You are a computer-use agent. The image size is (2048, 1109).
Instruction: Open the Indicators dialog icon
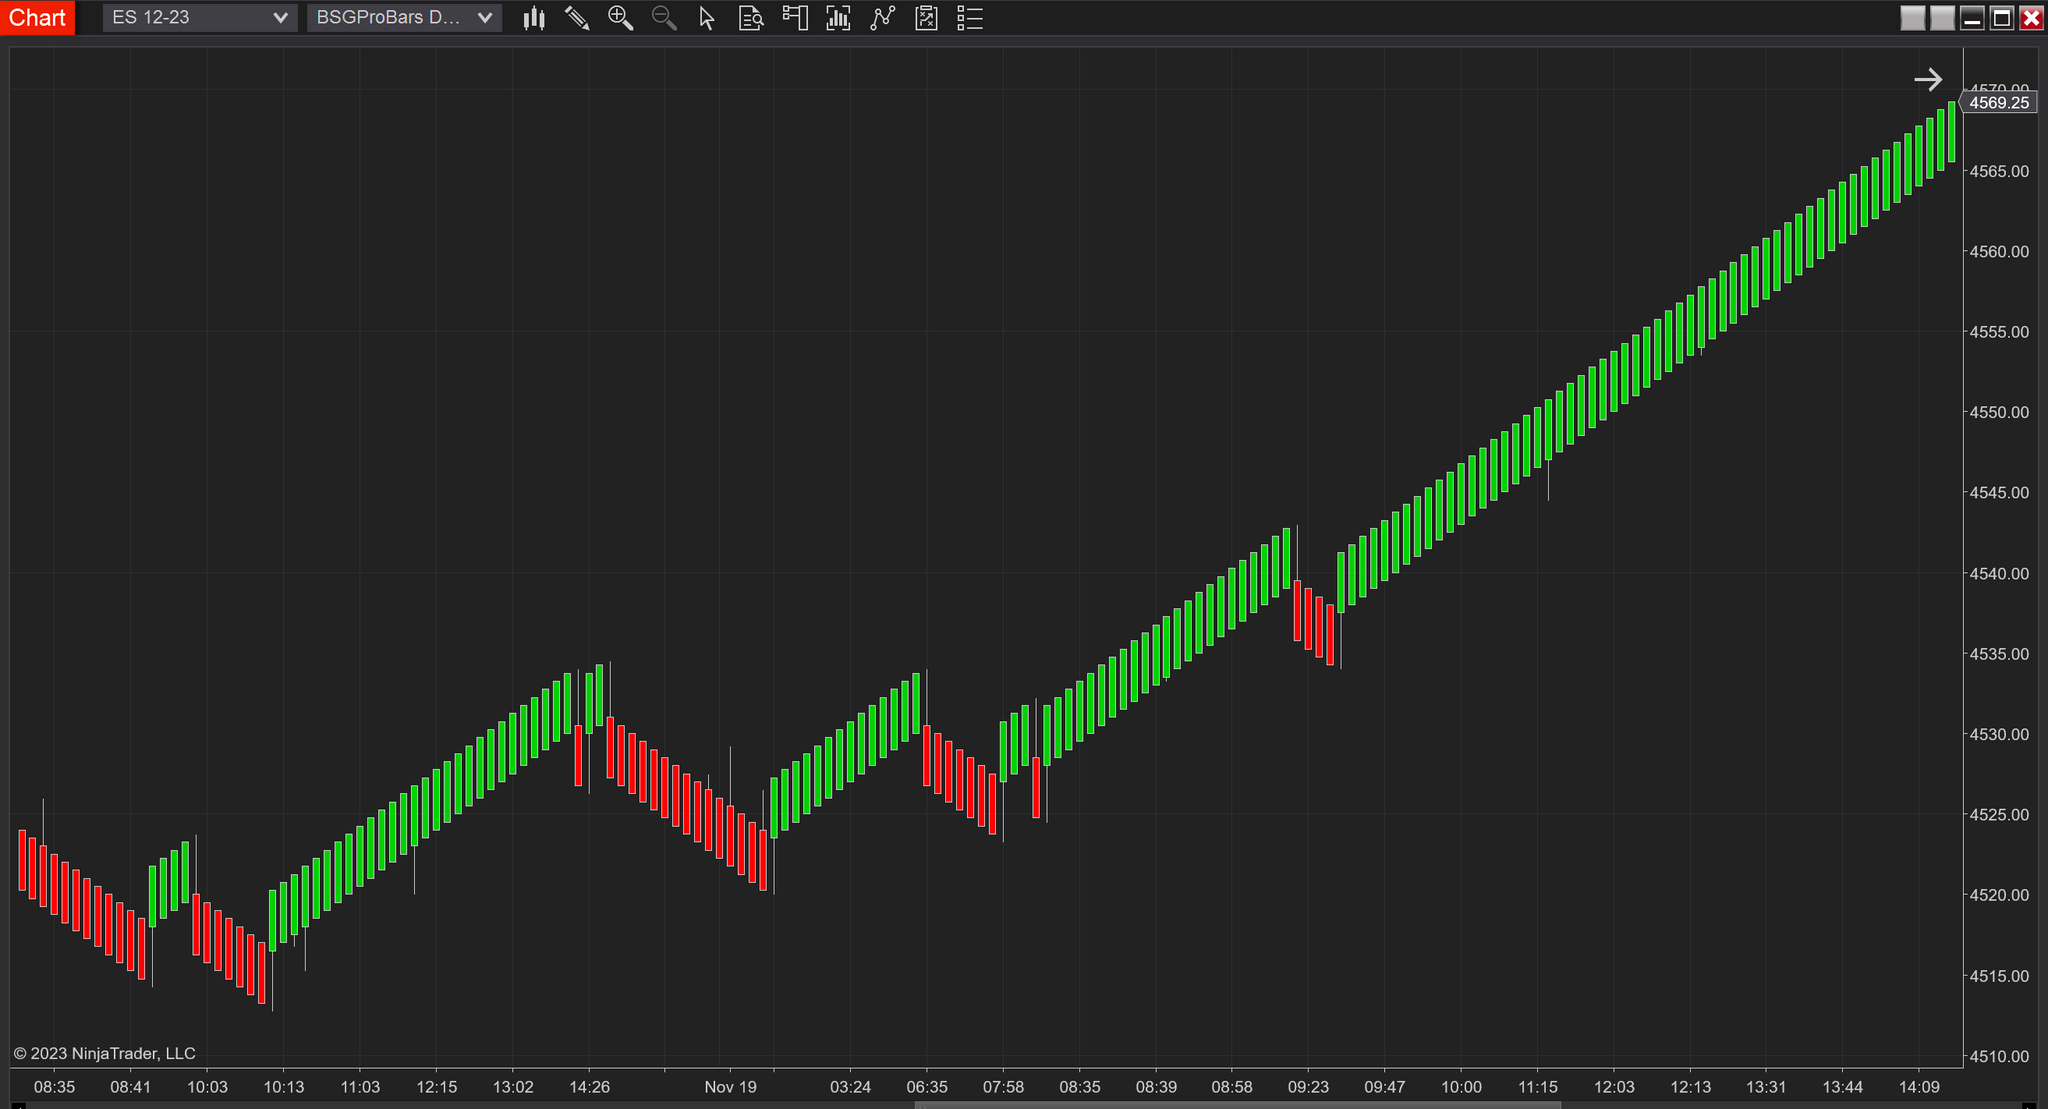837,18
